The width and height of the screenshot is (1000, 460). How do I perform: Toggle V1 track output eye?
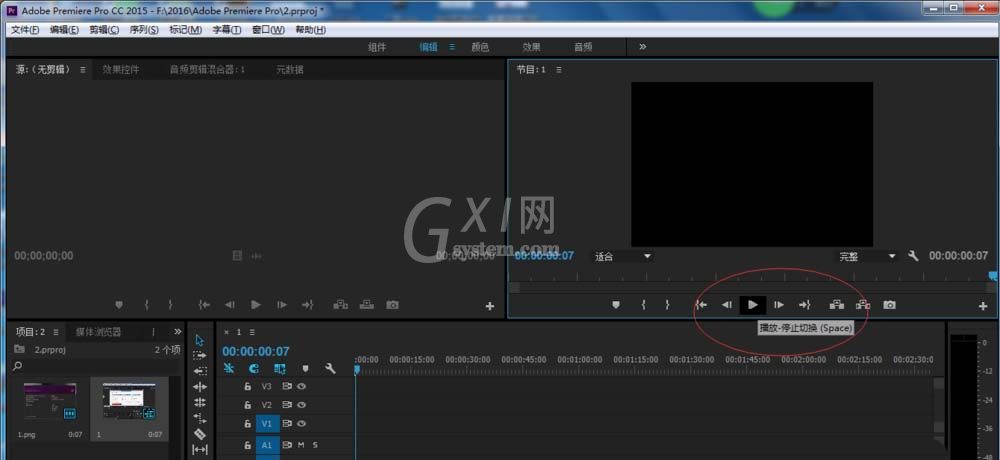[x=301, y=423]
